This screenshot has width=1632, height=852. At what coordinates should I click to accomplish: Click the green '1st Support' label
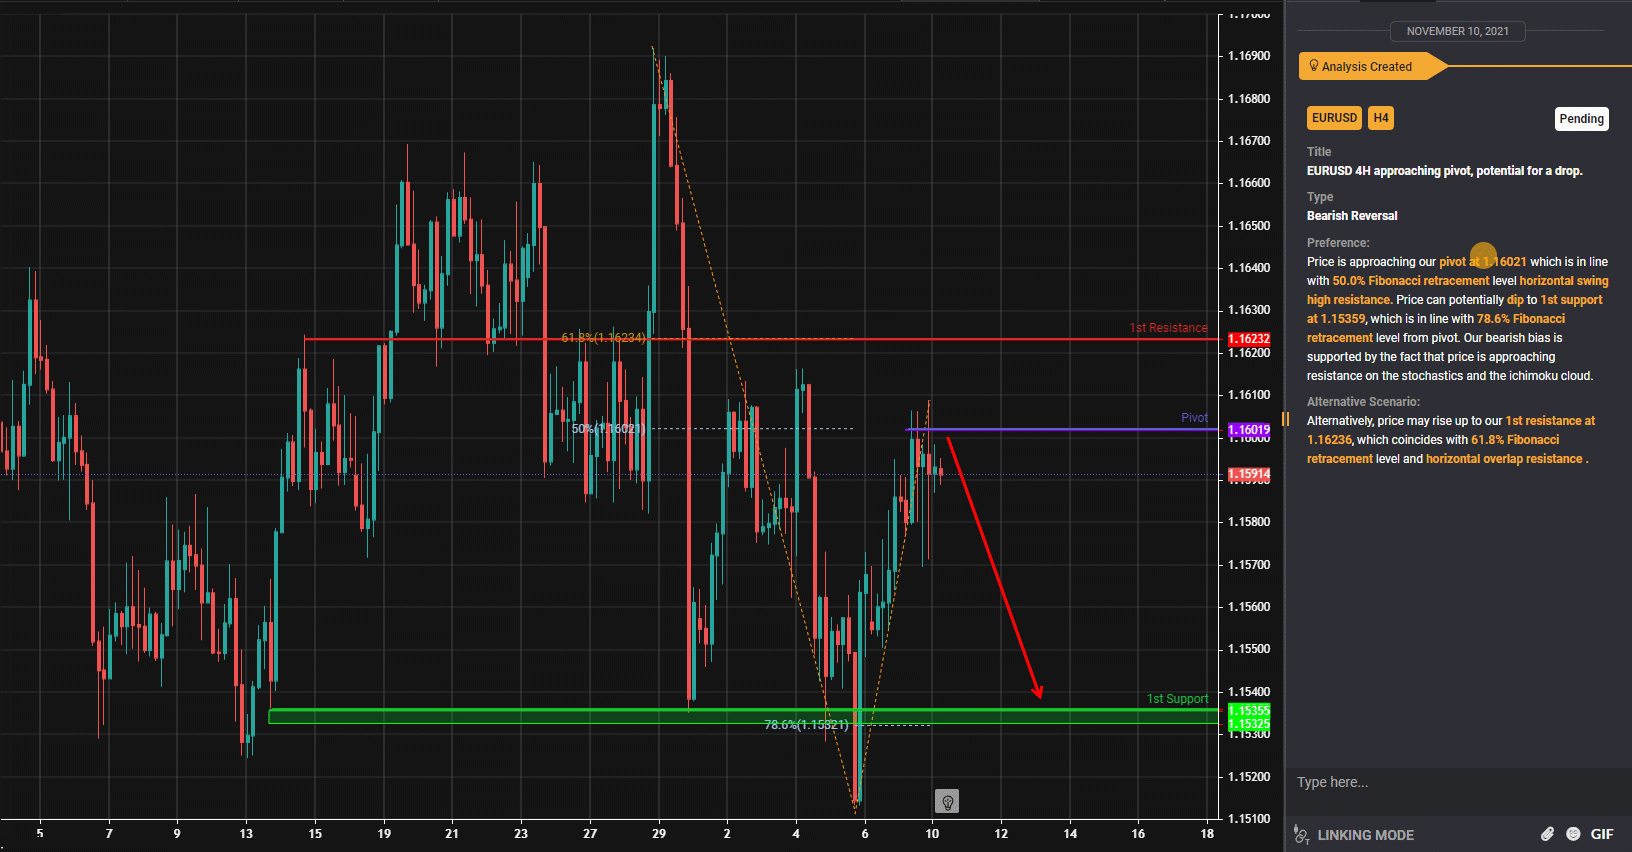click(1177, 699)
